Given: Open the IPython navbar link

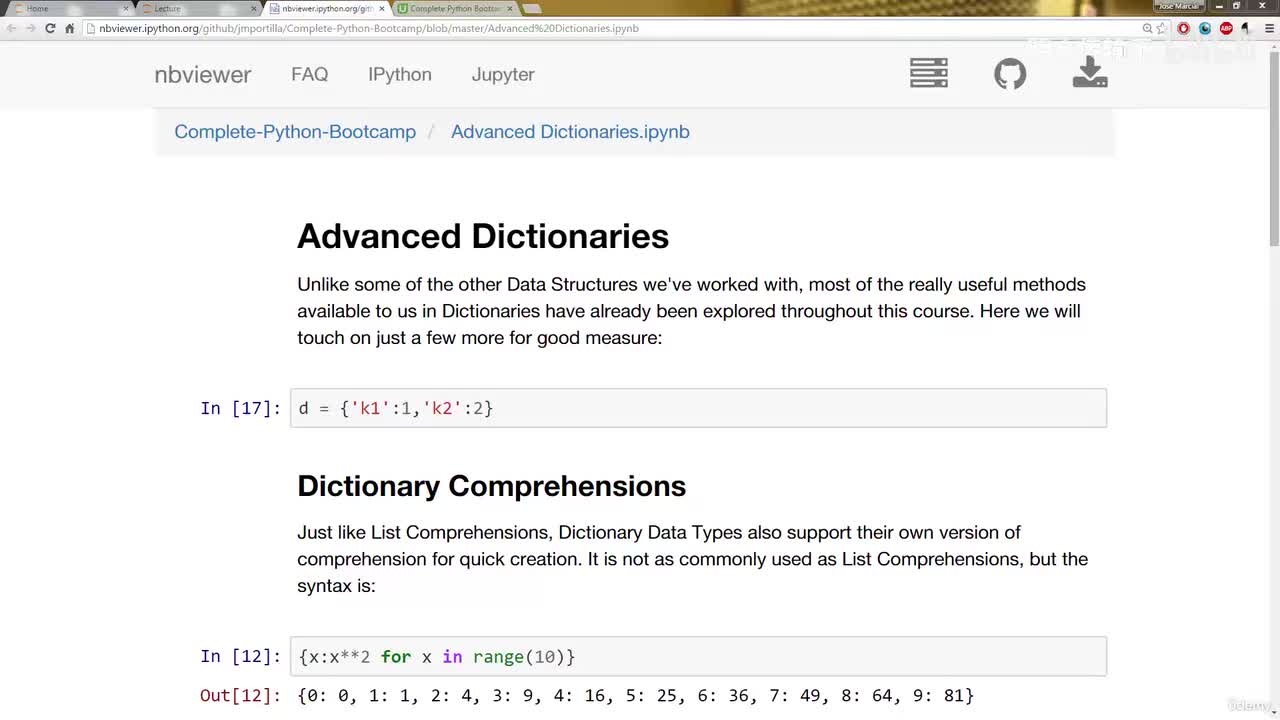Looking at the screenshot, I should pos(399,74).
